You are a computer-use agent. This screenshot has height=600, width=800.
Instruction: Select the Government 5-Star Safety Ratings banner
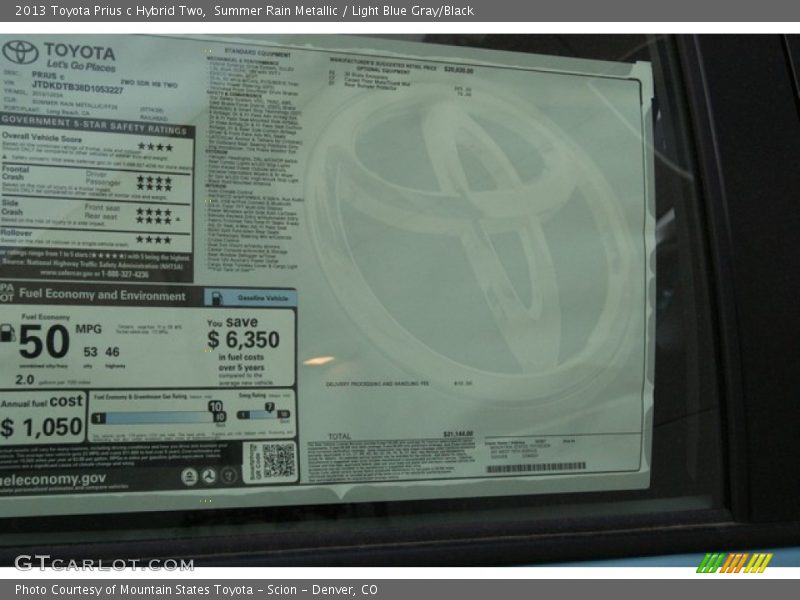(90, 122)
